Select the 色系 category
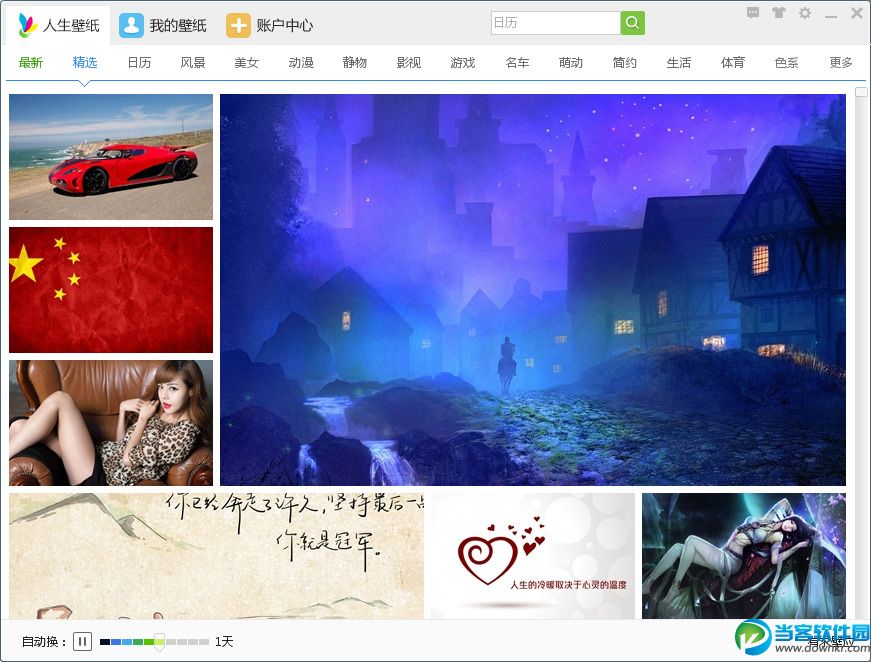This screenshot has width=871, height=662. pos(787,63)
